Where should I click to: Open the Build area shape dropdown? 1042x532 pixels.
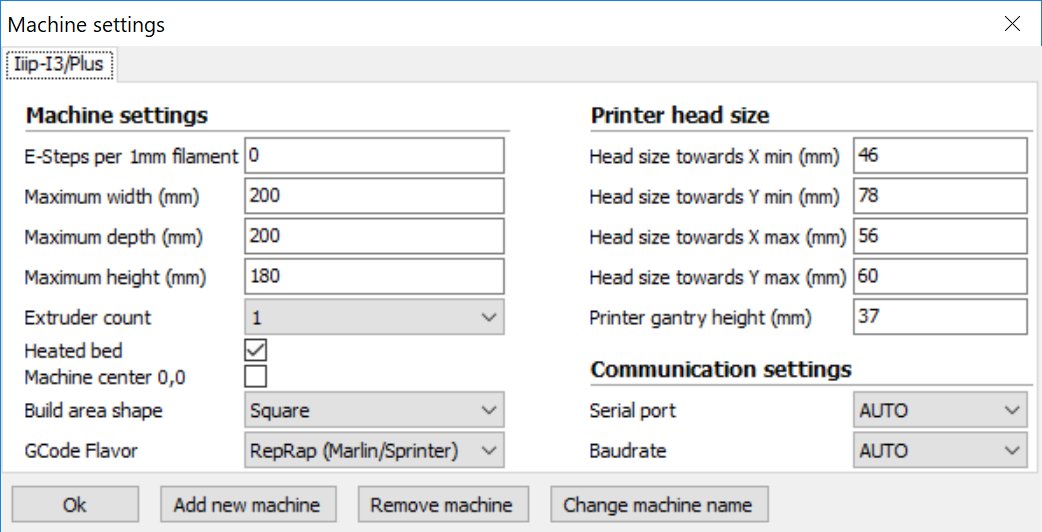(374, 410)
